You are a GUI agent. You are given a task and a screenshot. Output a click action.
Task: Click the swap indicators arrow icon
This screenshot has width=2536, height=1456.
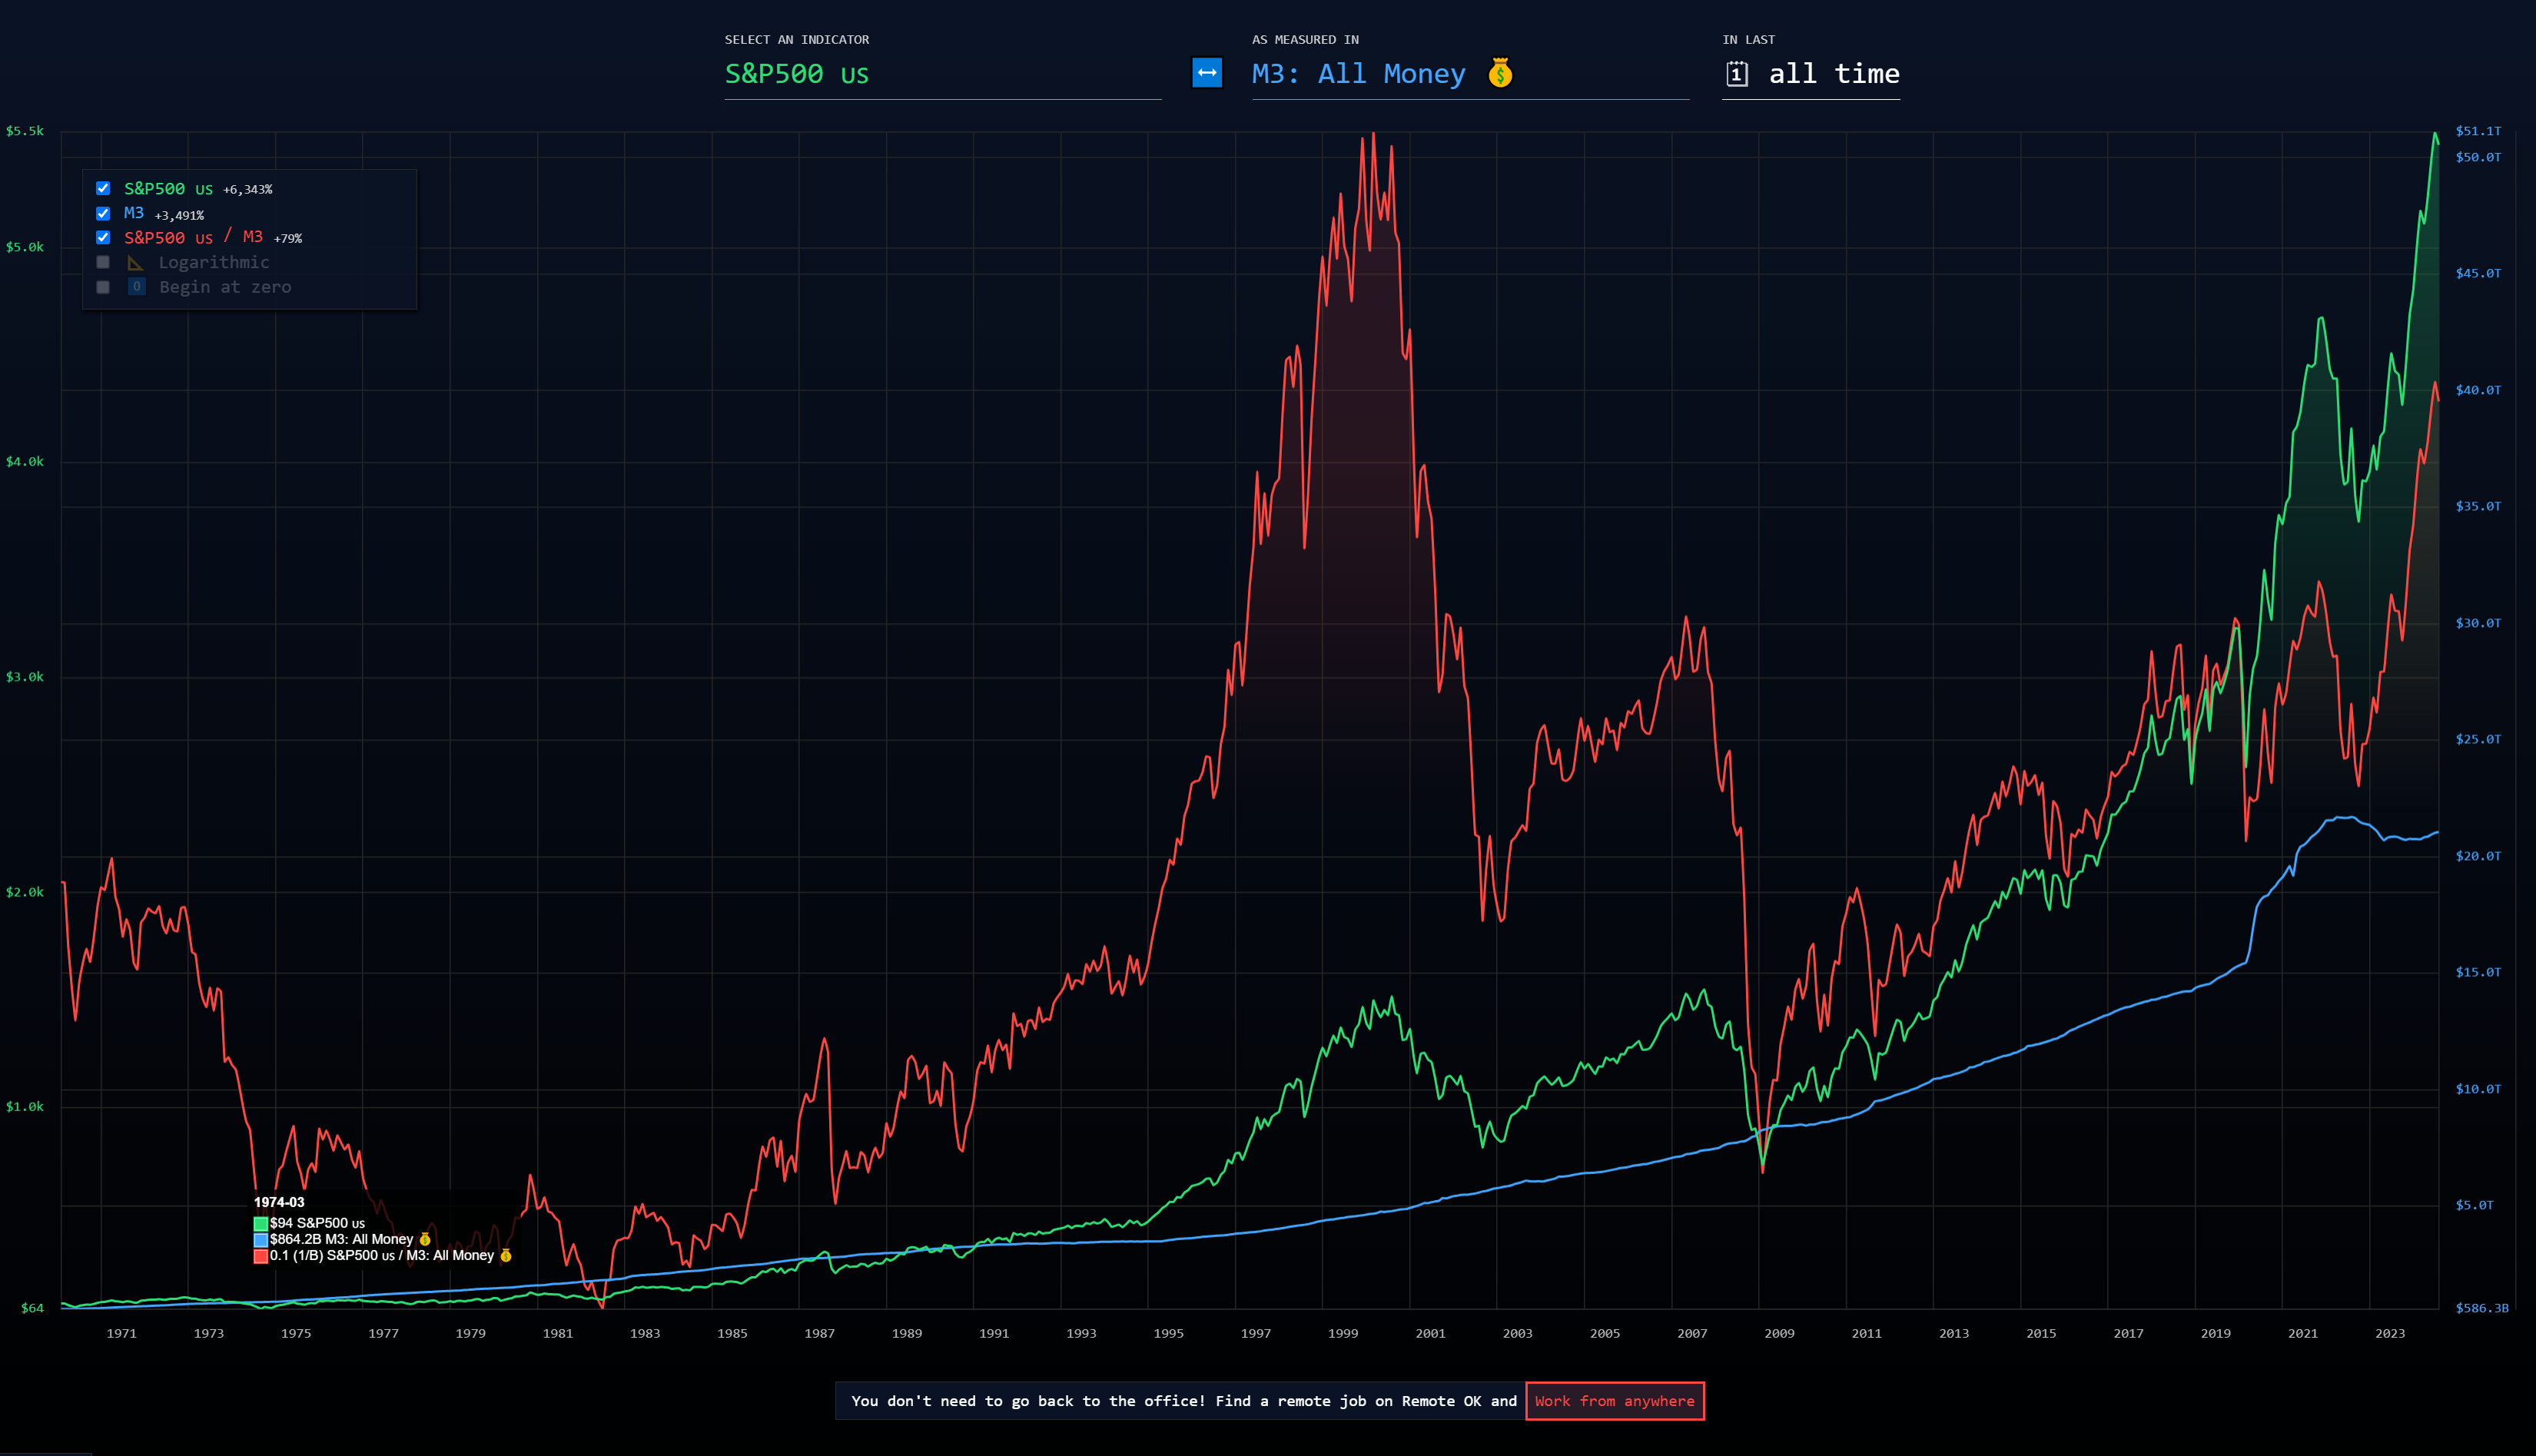pyautogui.click(x=1207, y=73)
